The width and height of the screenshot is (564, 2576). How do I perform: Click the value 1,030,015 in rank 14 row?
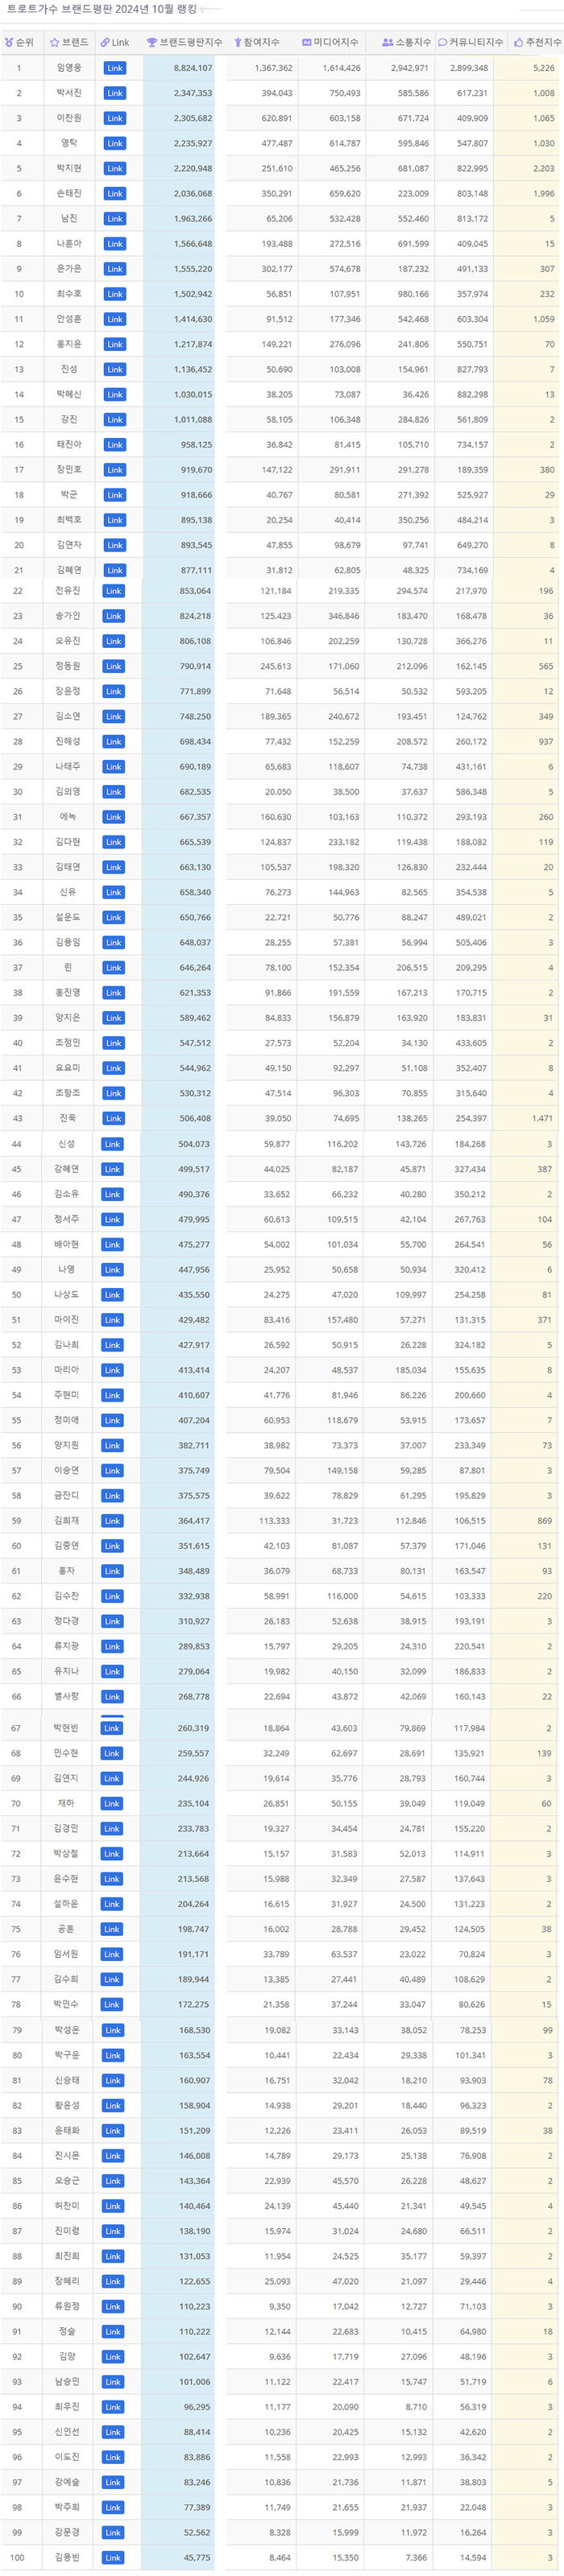(x=193, y=395)
